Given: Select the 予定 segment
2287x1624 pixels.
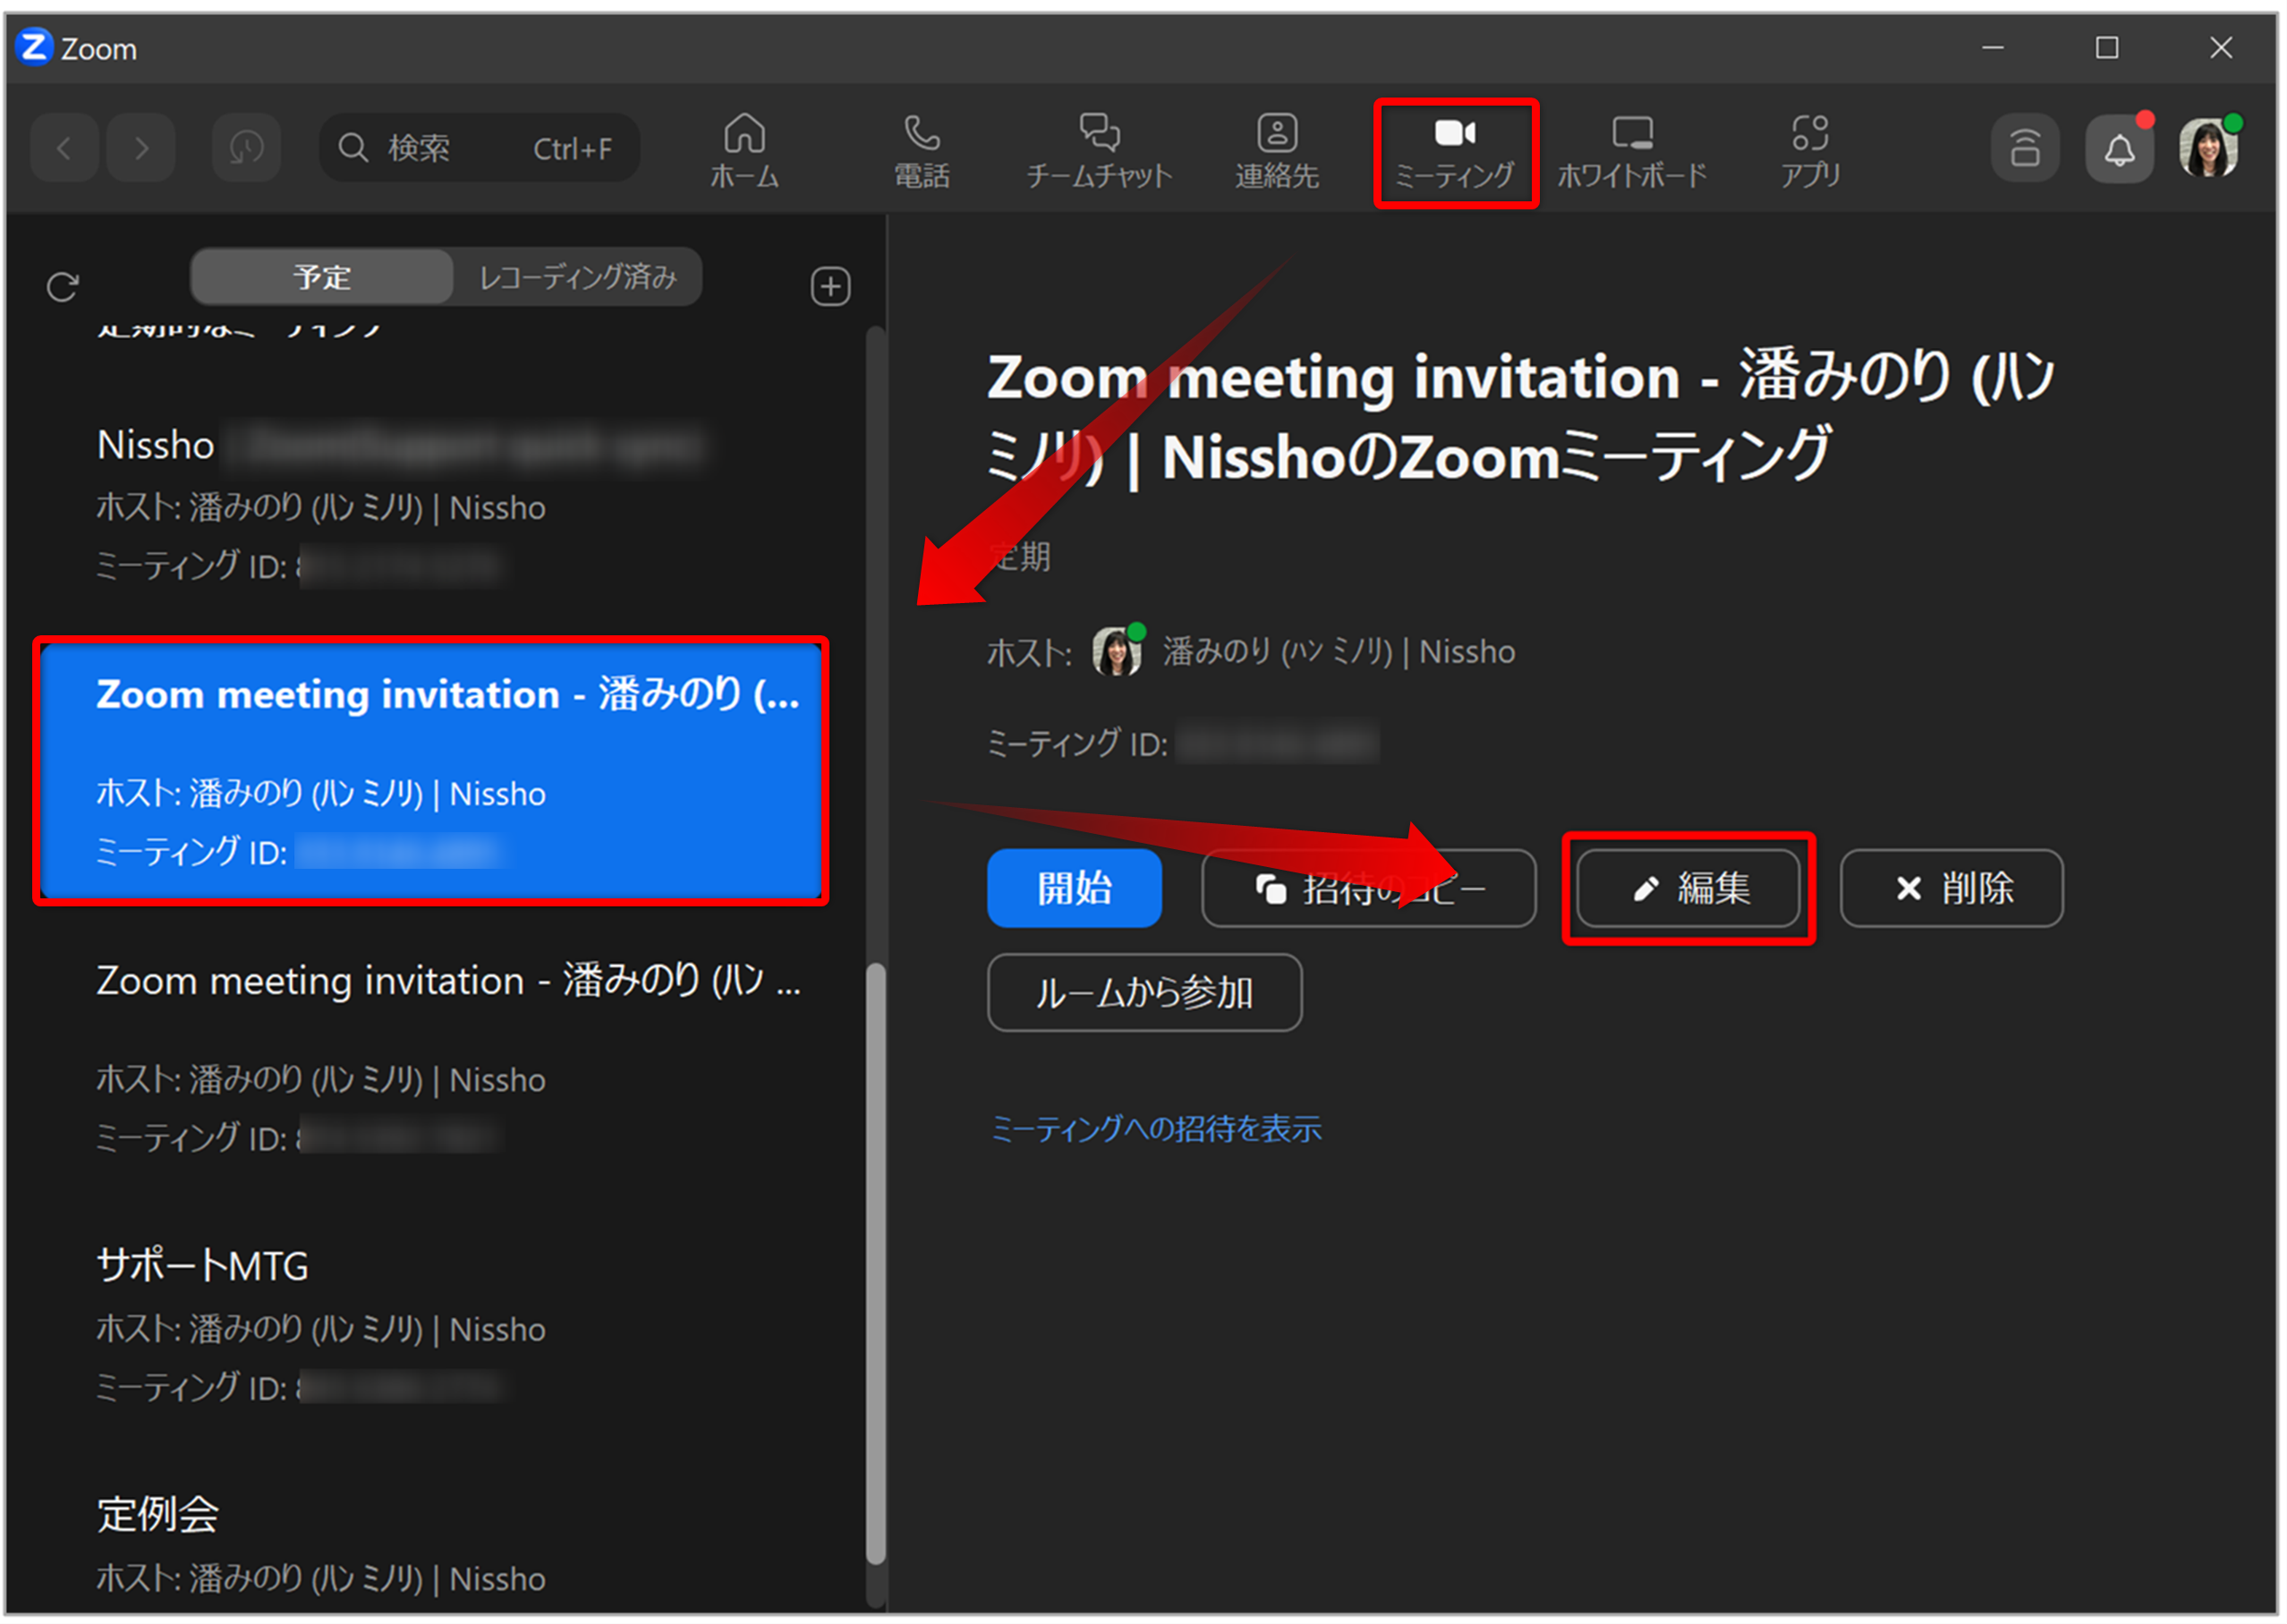Looking at the screenshot, I should 322,277.
